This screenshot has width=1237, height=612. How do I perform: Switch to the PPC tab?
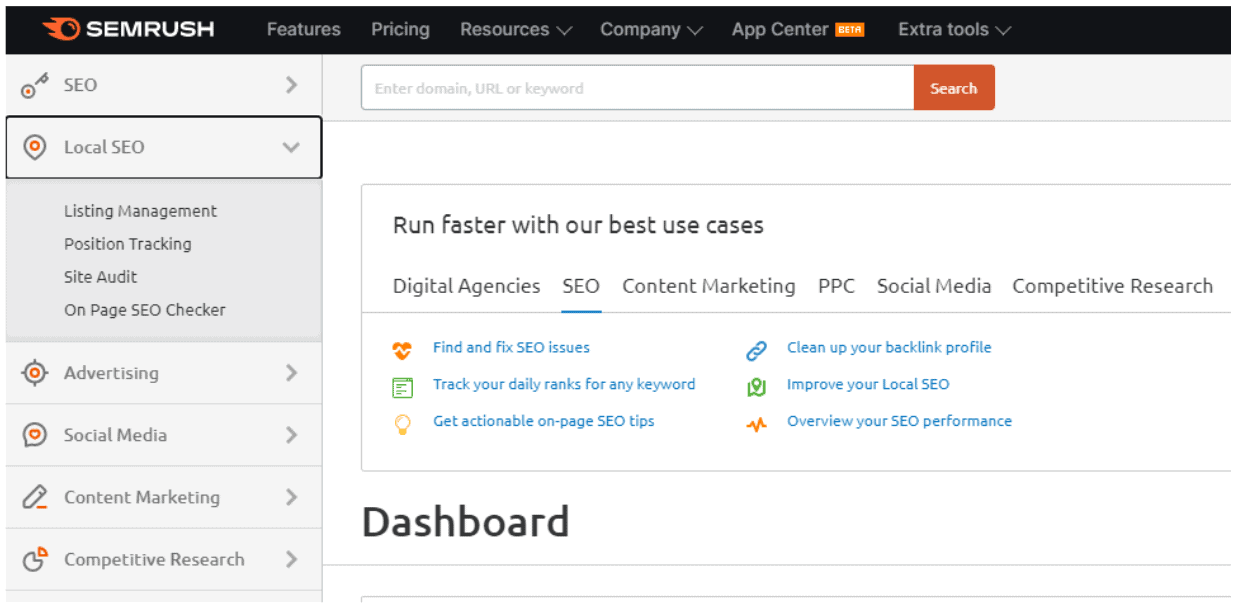tap(836, 286)
